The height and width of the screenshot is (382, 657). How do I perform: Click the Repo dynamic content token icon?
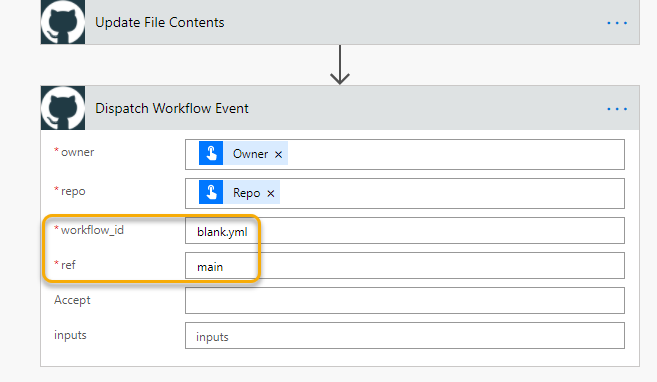pyautogui.click(x=211, y=192)
